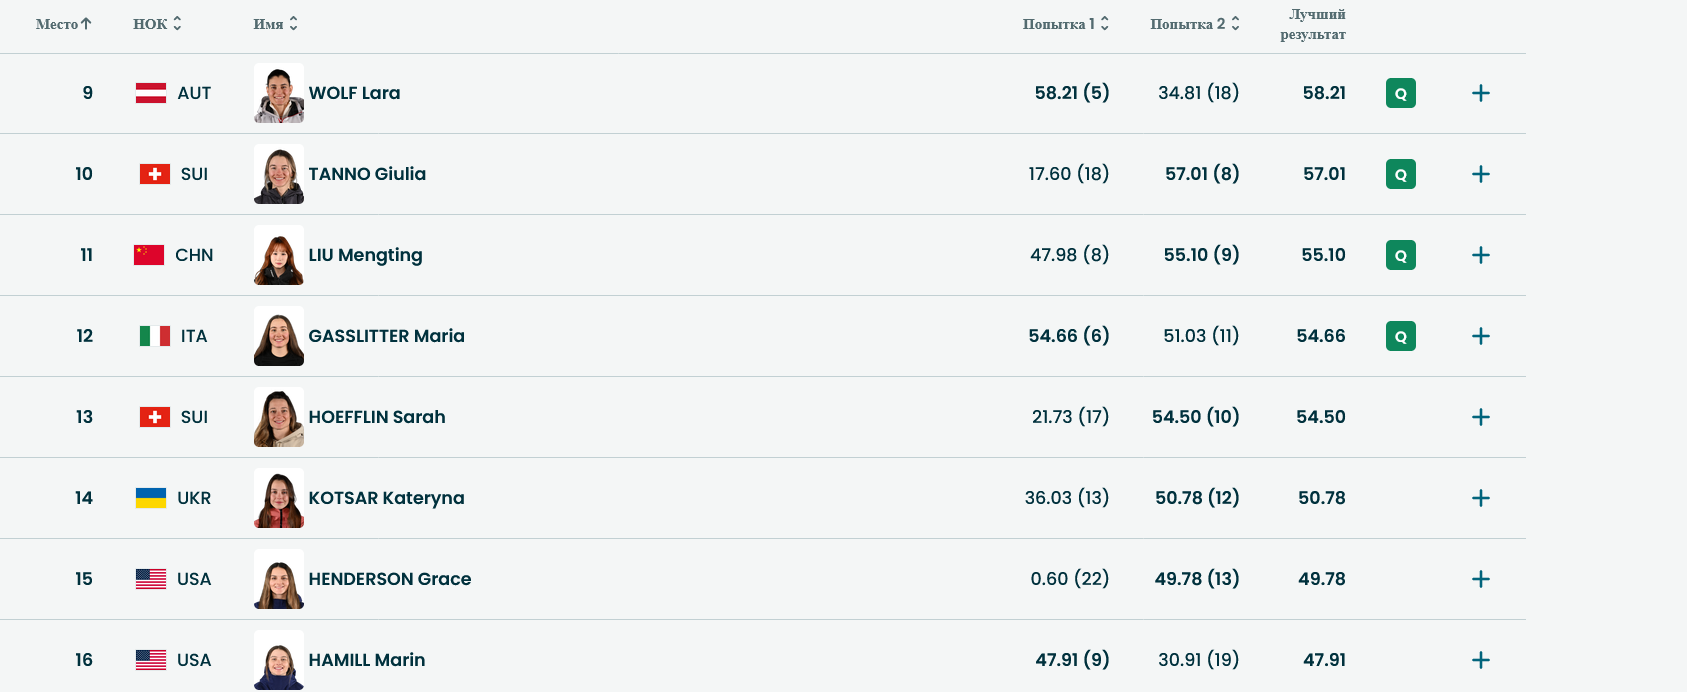This screenshot has height=692, width=1687.
Task: Sort results by Попытка 1
Action: (1065, 24)
